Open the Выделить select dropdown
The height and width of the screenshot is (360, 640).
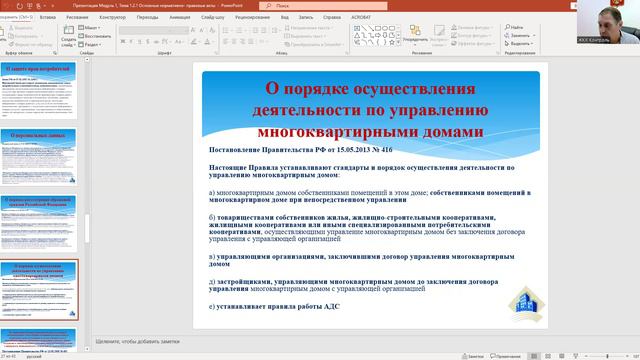pyautogui.click(x=519, y=44)
